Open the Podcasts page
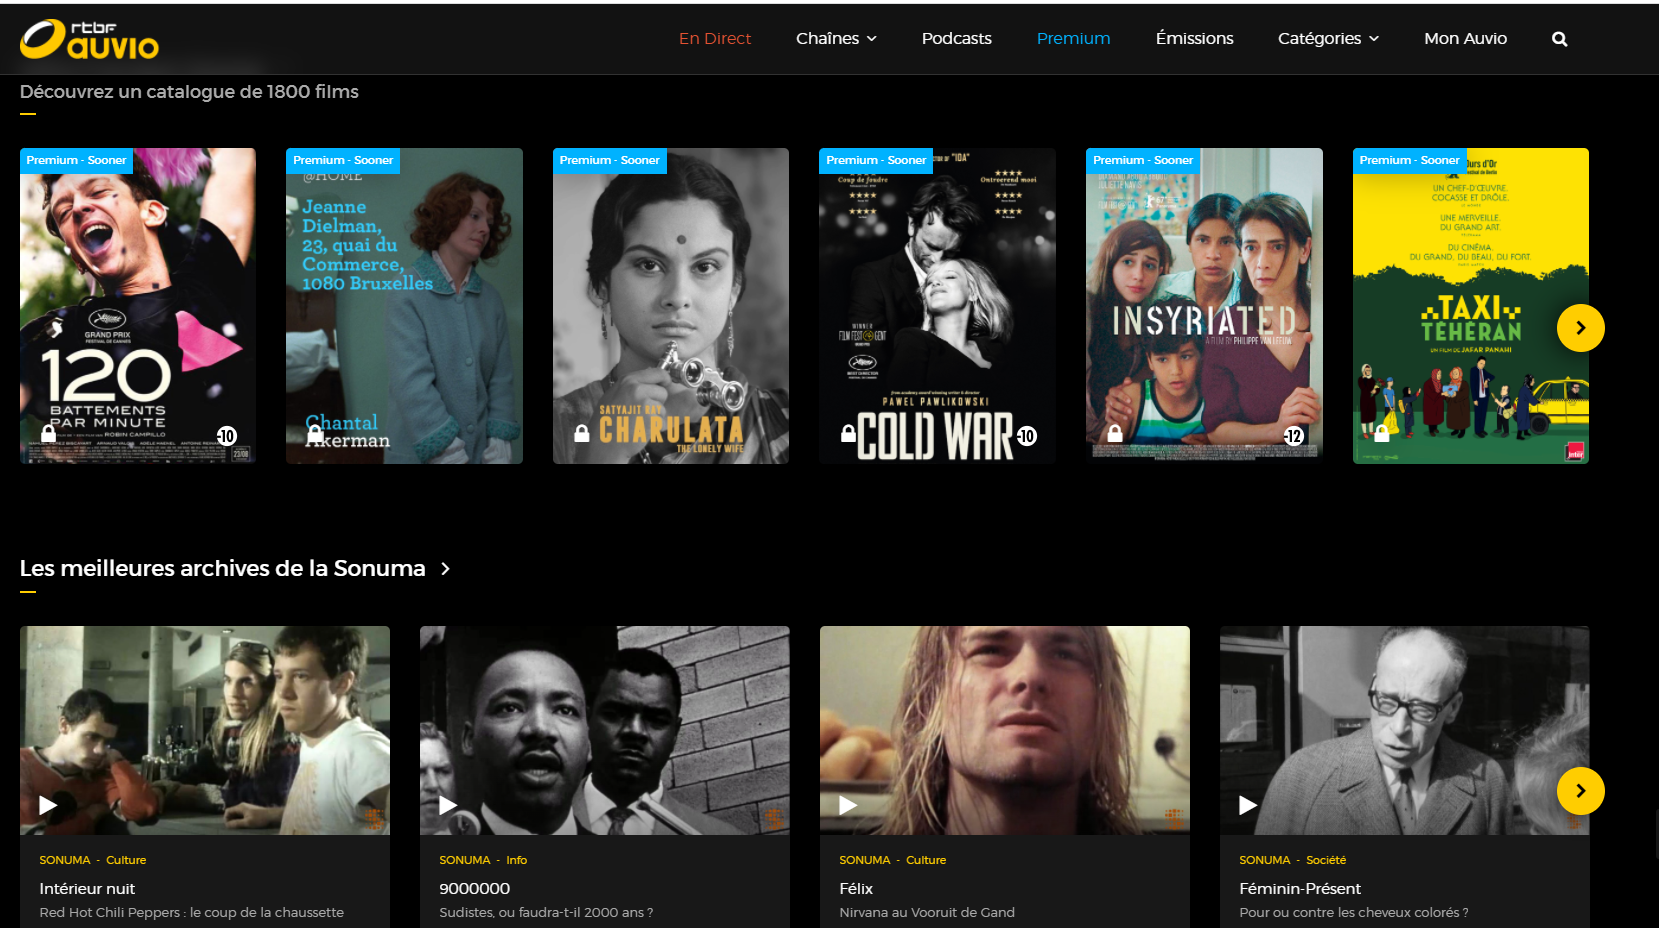This screenshot has width=1659, height=928. 956,39
